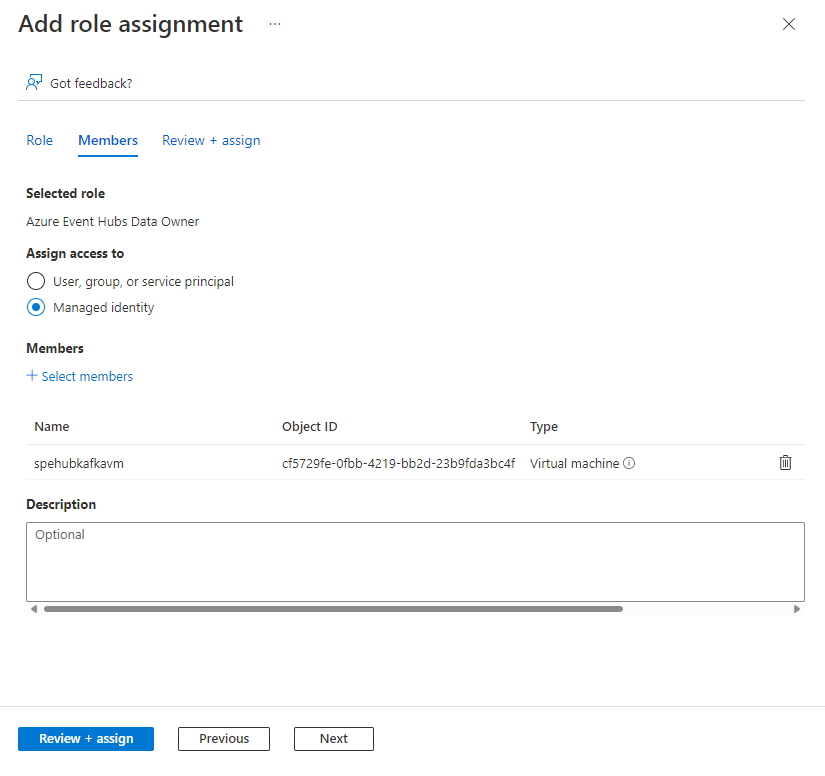Click the horizontal scrollbar thumb
The height and width of the screenshot is (776, 825).
point(333,608)
